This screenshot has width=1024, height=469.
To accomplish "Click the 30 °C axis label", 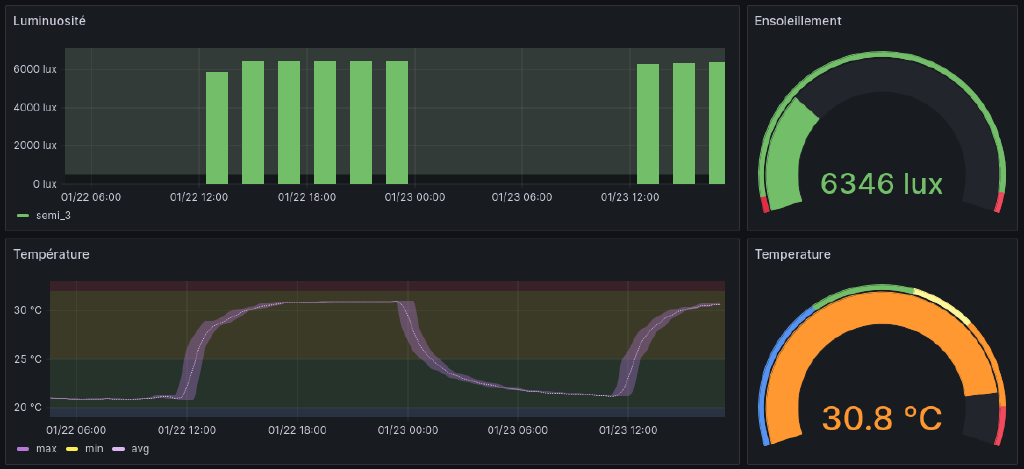I will 27,310.
